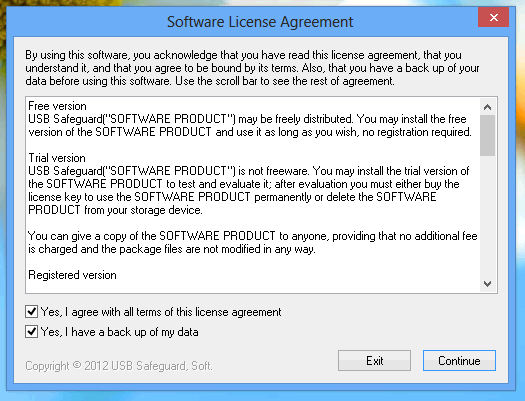Click the Software License Agreement title bar text
This screenshot has height=401, width=525.
(260, 22)
